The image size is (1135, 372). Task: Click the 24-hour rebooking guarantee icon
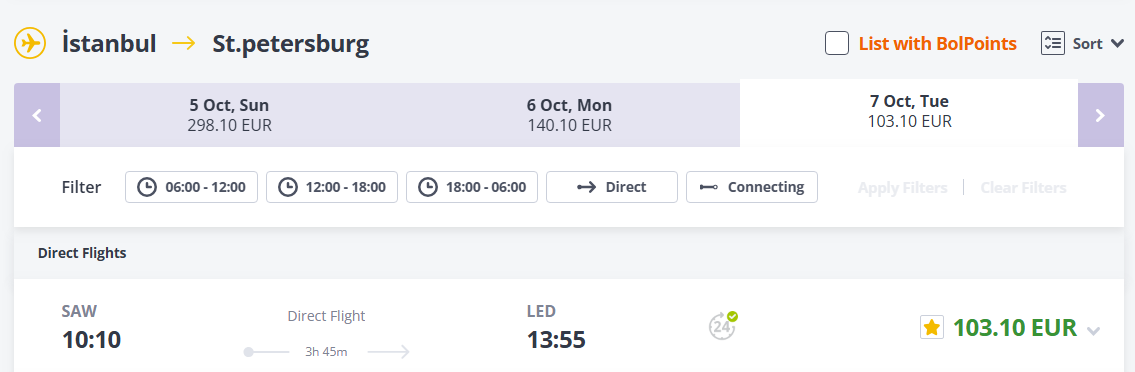click(722, 325)
